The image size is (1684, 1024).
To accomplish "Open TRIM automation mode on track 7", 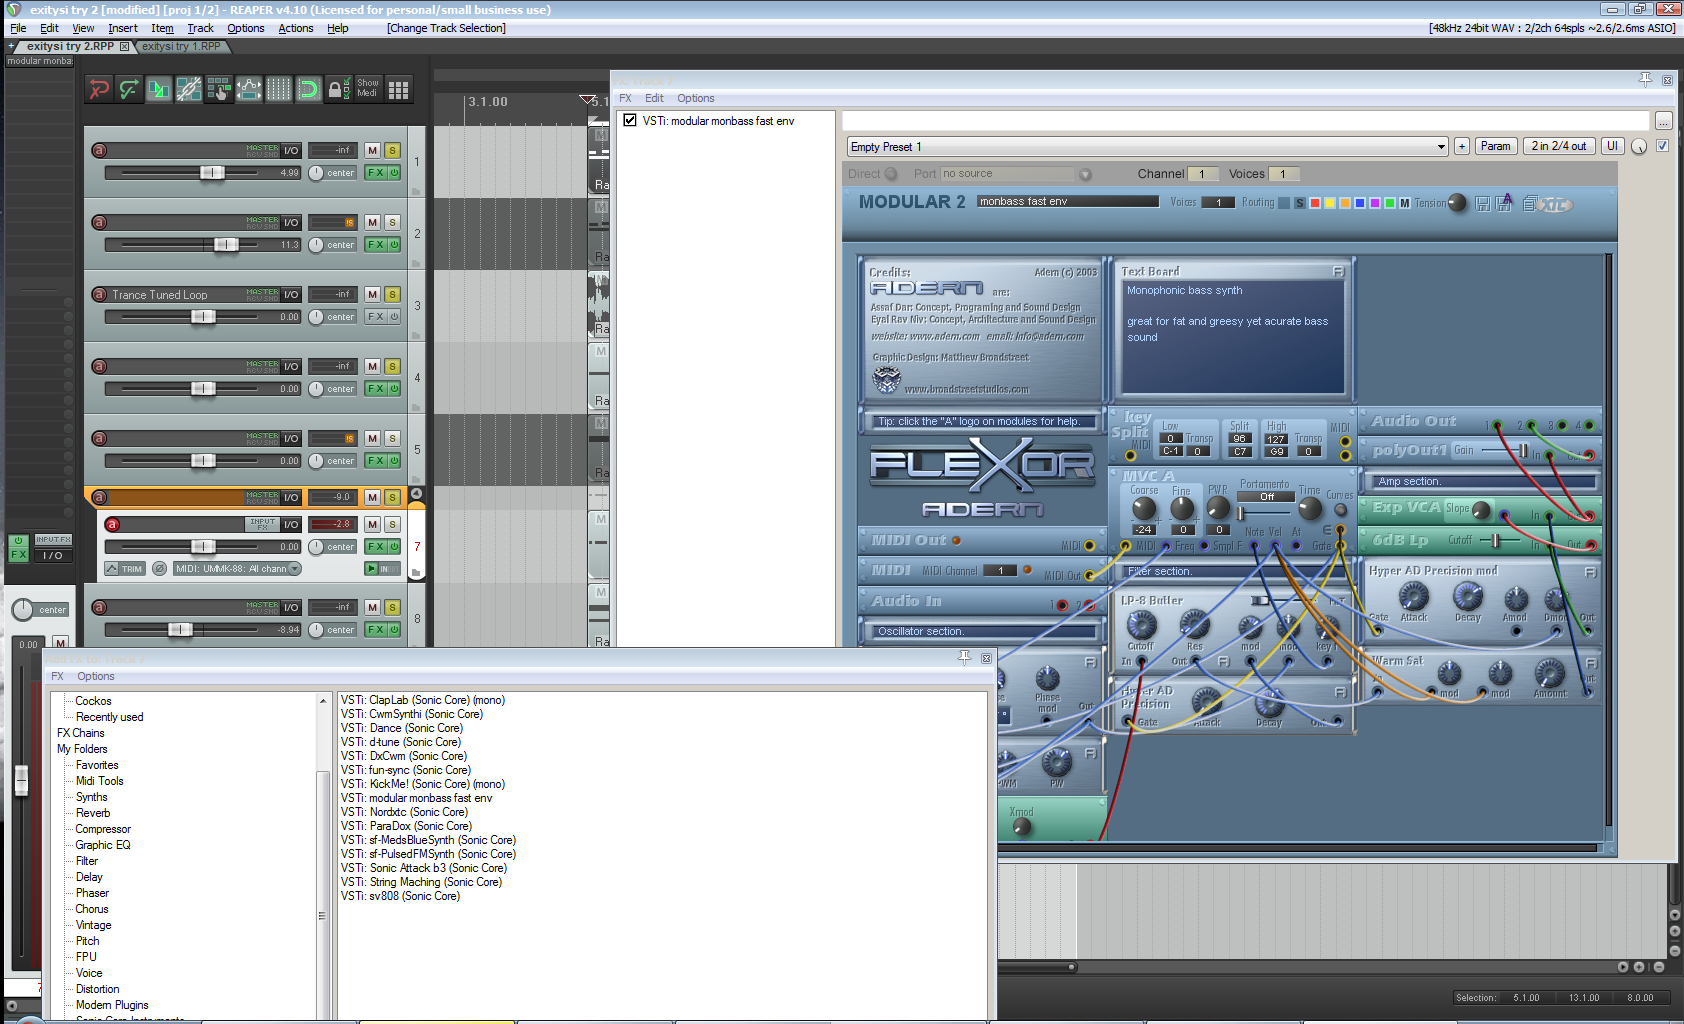I will (x=125, y=568).
